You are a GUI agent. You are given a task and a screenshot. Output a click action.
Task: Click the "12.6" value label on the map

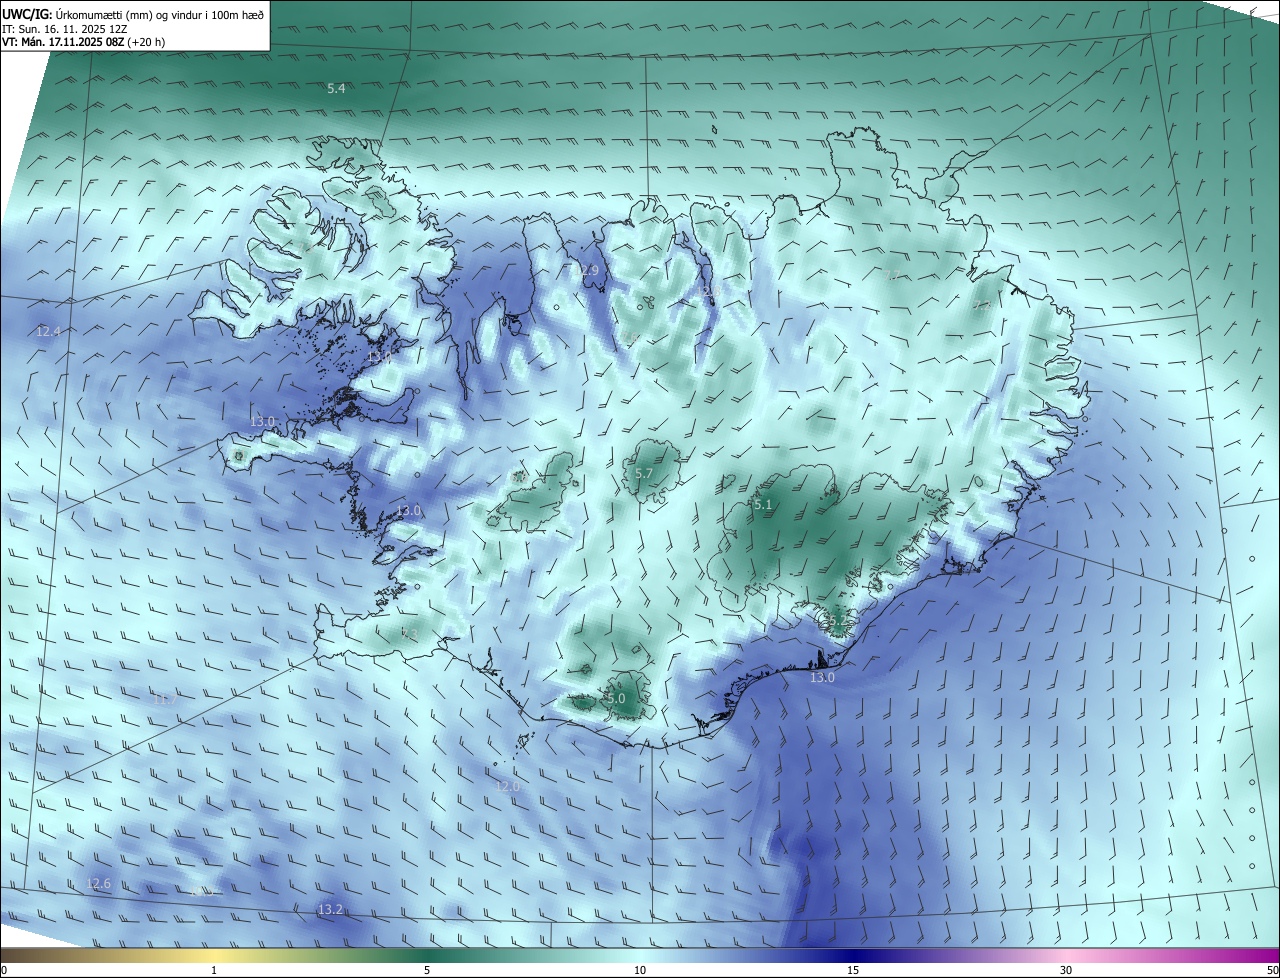(x=99, y=884)
